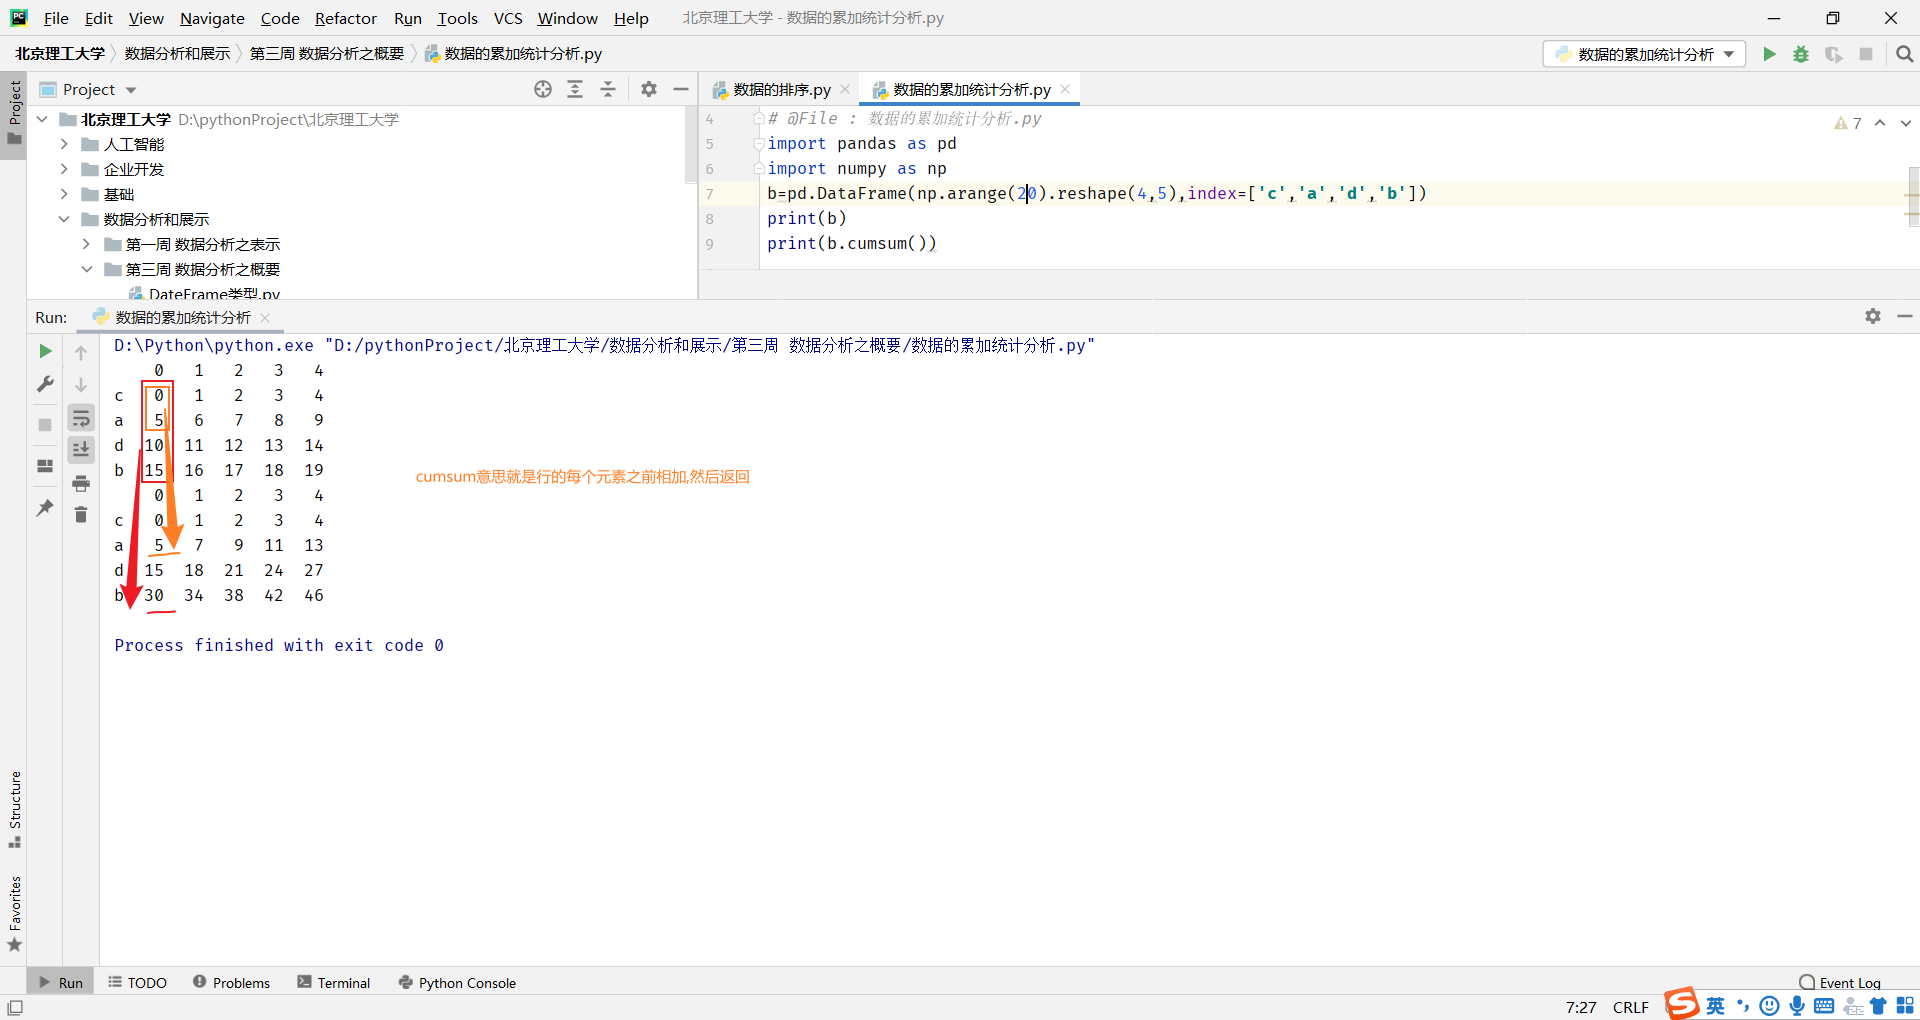The image size is (1920, 1020).
Task: Open Python Console tool window
Action: tap(457, 982)
